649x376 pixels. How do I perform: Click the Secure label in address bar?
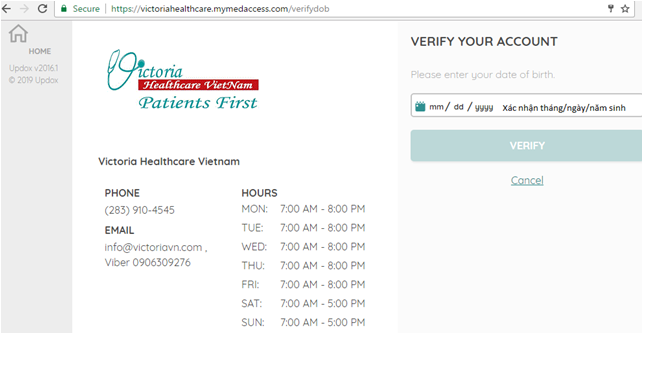click(x=86, y=9)
